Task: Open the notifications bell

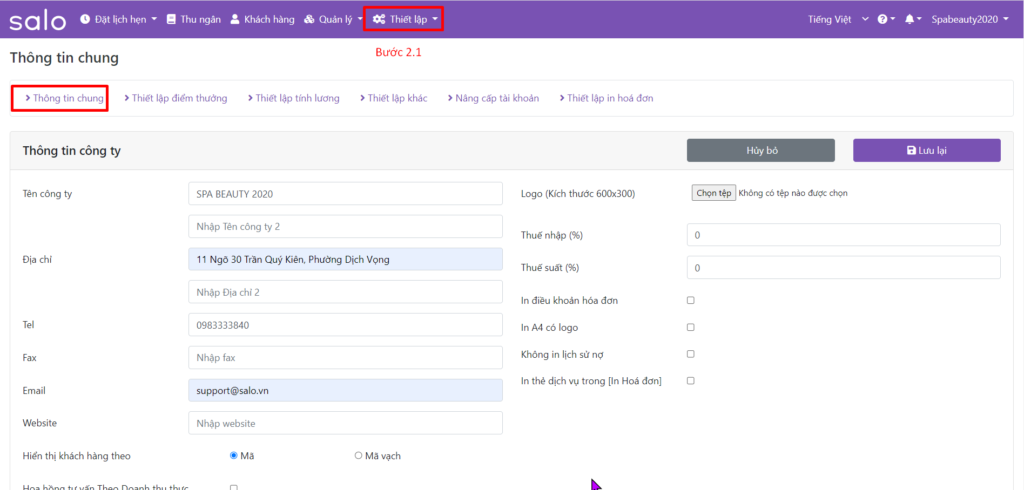Action: pos(911,19)
